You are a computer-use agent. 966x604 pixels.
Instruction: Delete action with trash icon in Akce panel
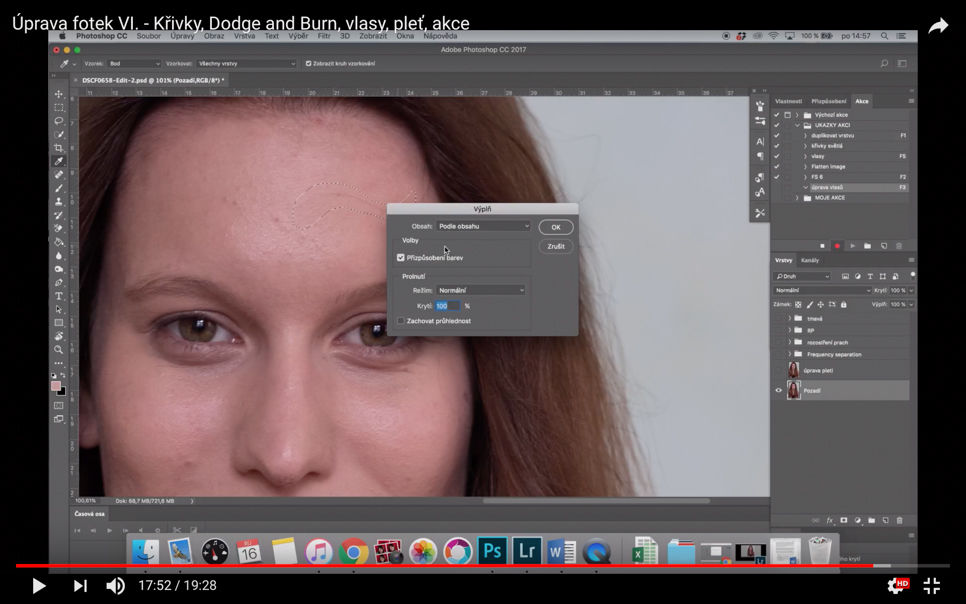pyautogui.click(x=899, y=246)
